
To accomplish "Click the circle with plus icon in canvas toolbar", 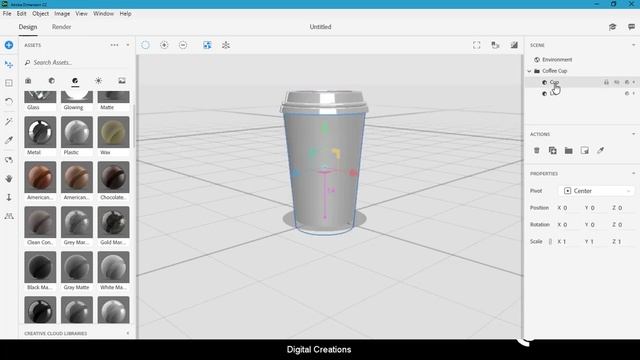I will (164, 45).
